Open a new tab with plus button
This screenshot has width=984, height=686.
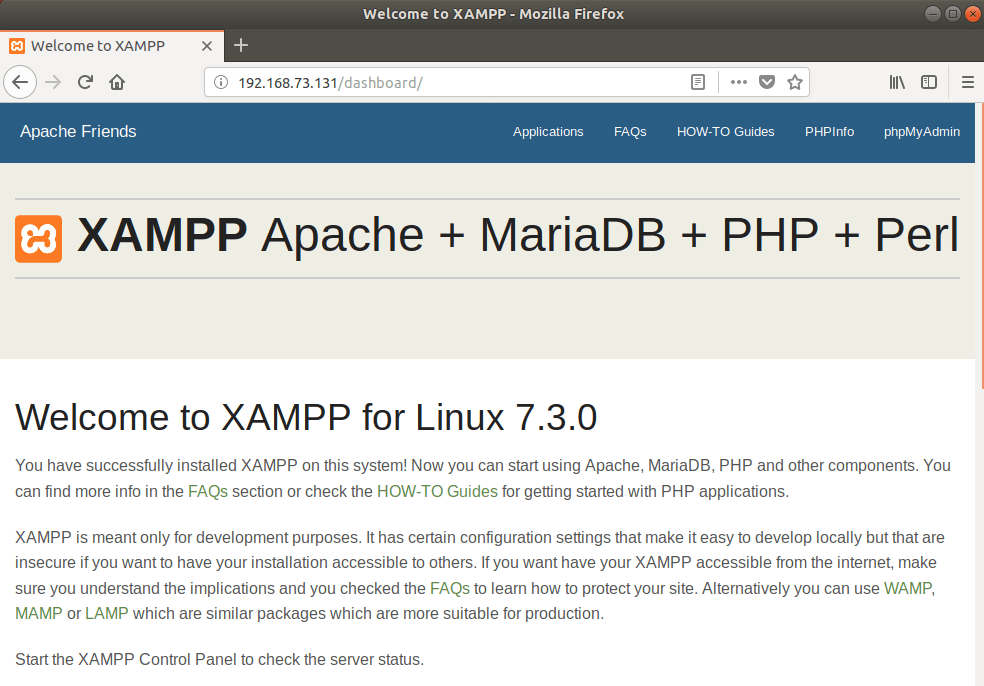tap(241, 45)
